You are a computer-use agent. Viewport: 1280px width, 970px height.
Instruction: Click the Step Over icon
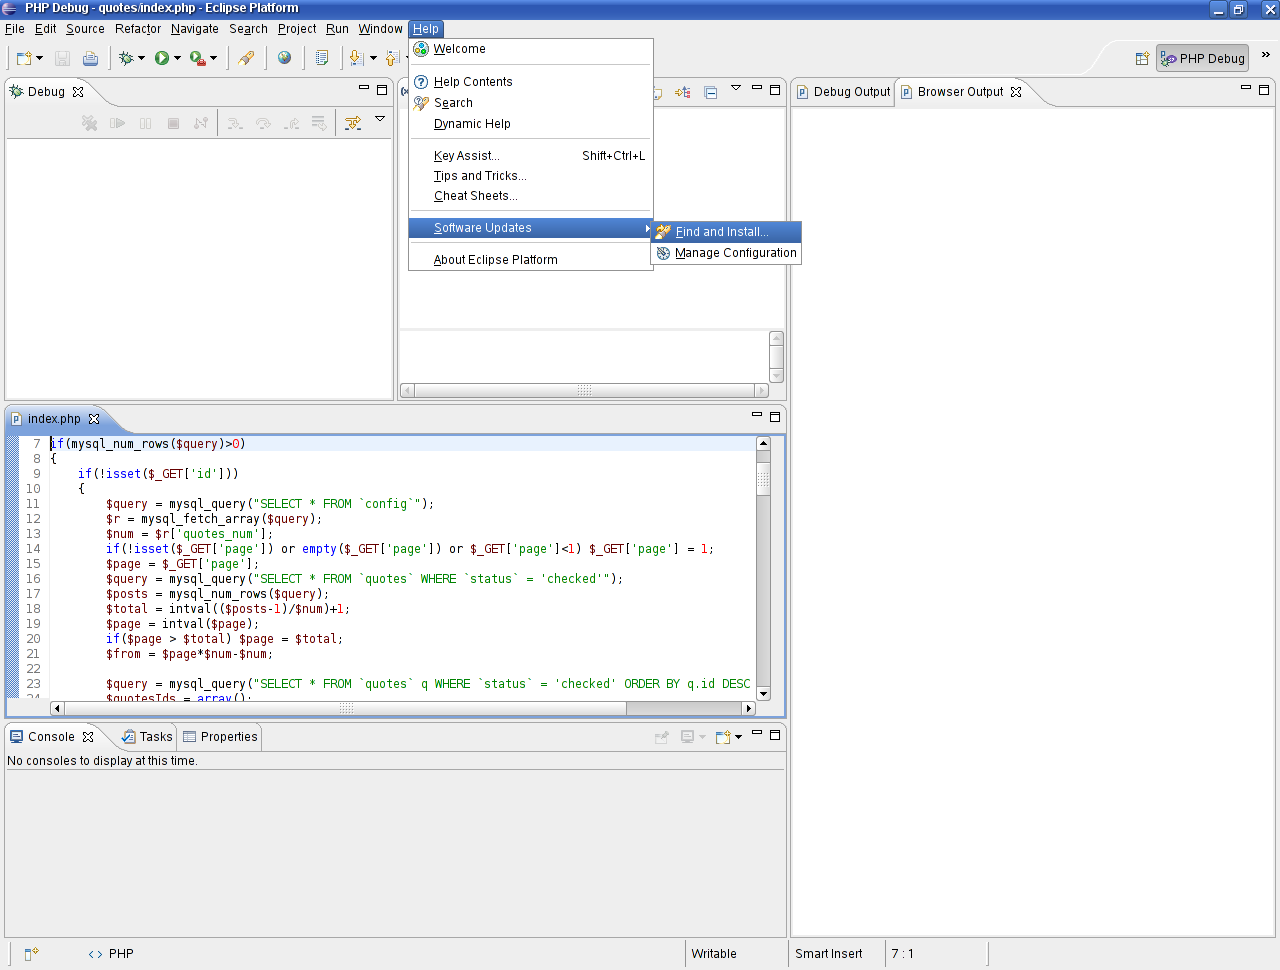click(x=263, y=123)
